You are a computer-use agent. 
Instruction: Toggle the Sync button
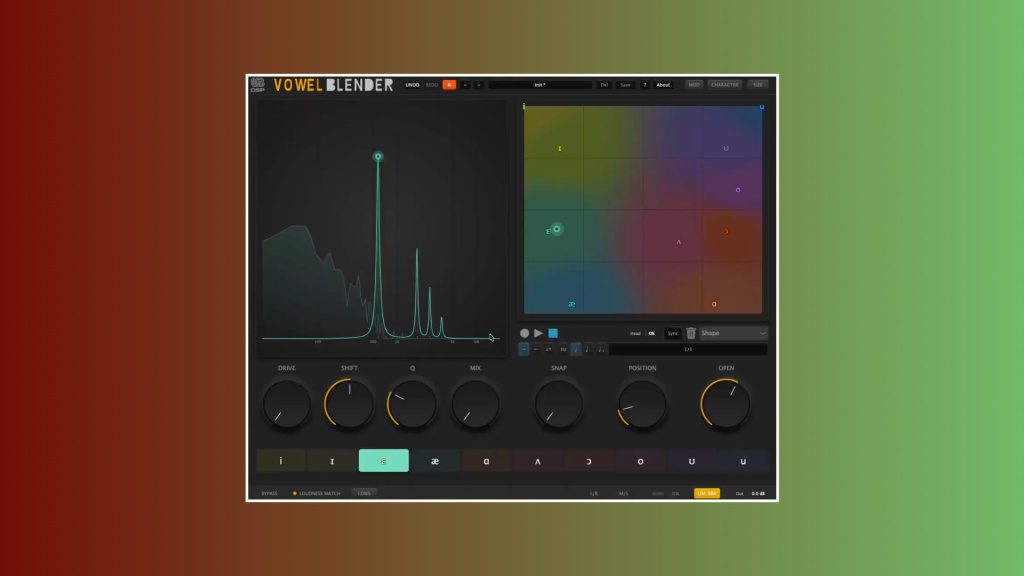pyautogui.click(x=673, y=334)
